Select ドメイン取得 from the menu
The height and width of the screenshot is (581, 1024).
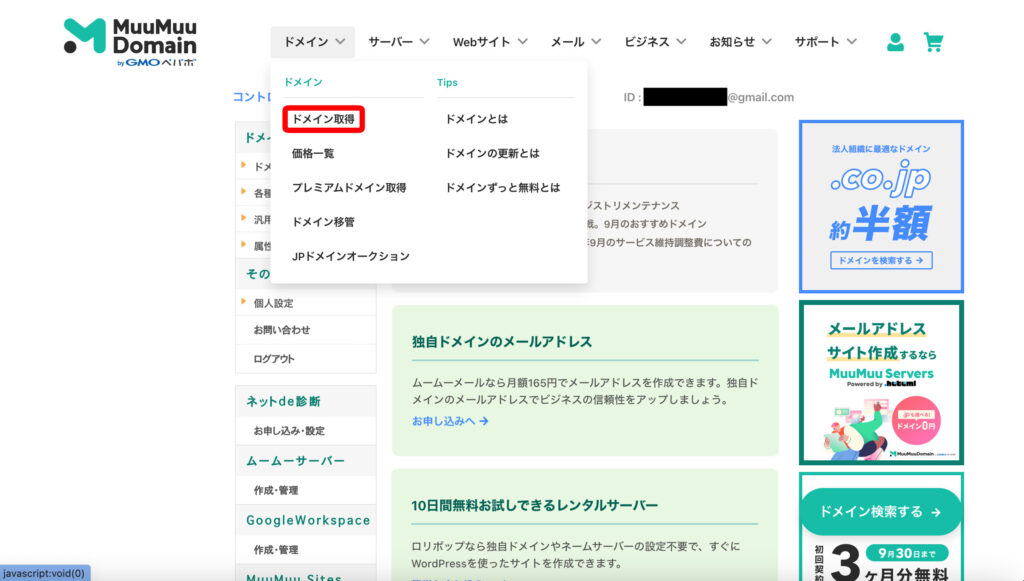323,119
